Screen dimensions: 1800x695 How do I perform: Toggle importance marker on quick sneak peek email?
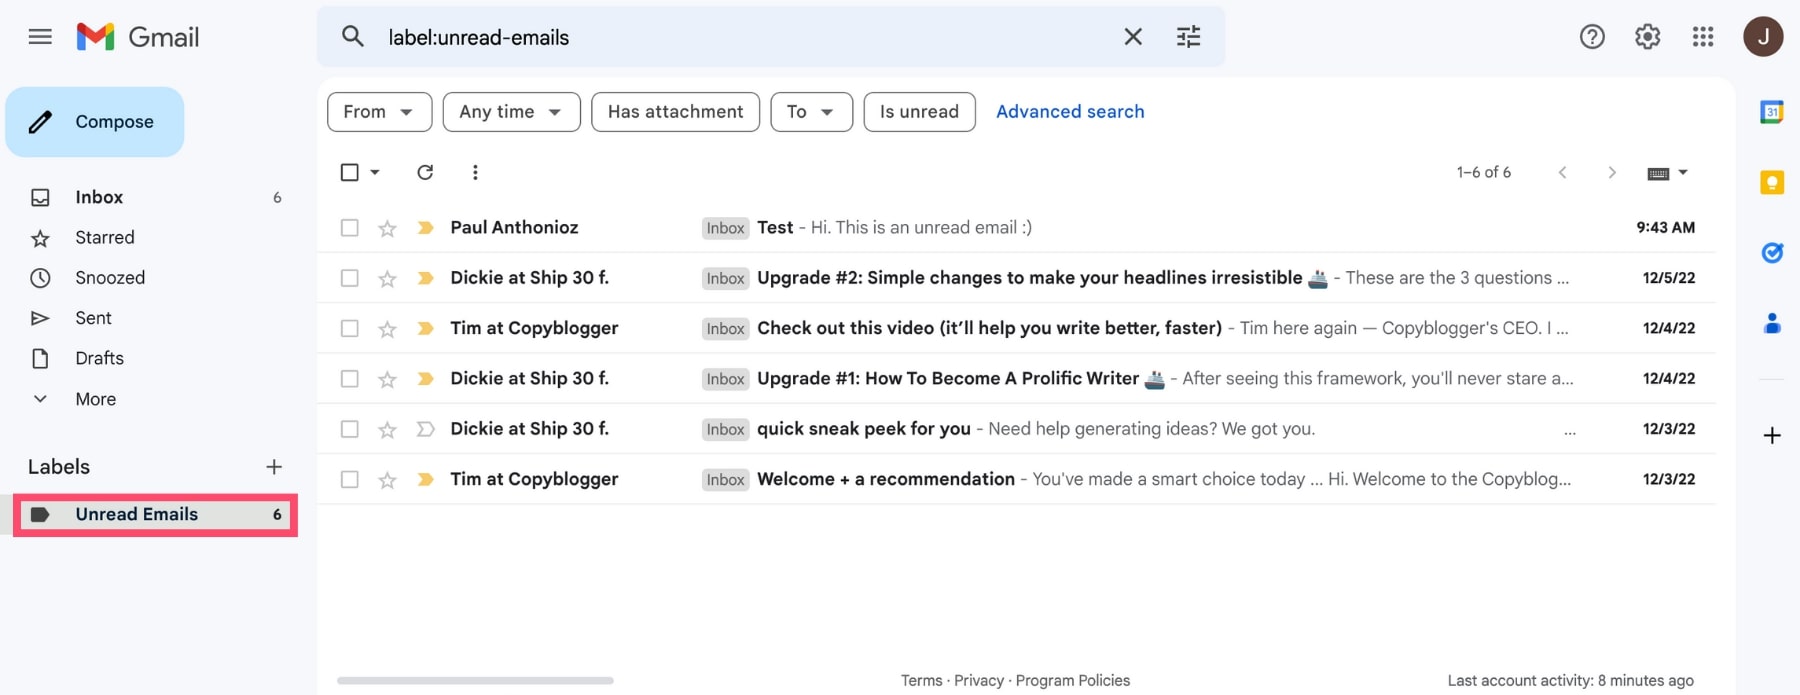[425, 429]
